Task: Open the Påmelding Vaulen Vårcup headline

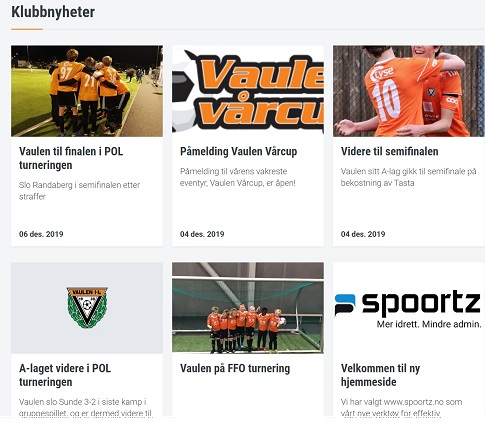Action: pyautogui.click(x=238, y=151)
